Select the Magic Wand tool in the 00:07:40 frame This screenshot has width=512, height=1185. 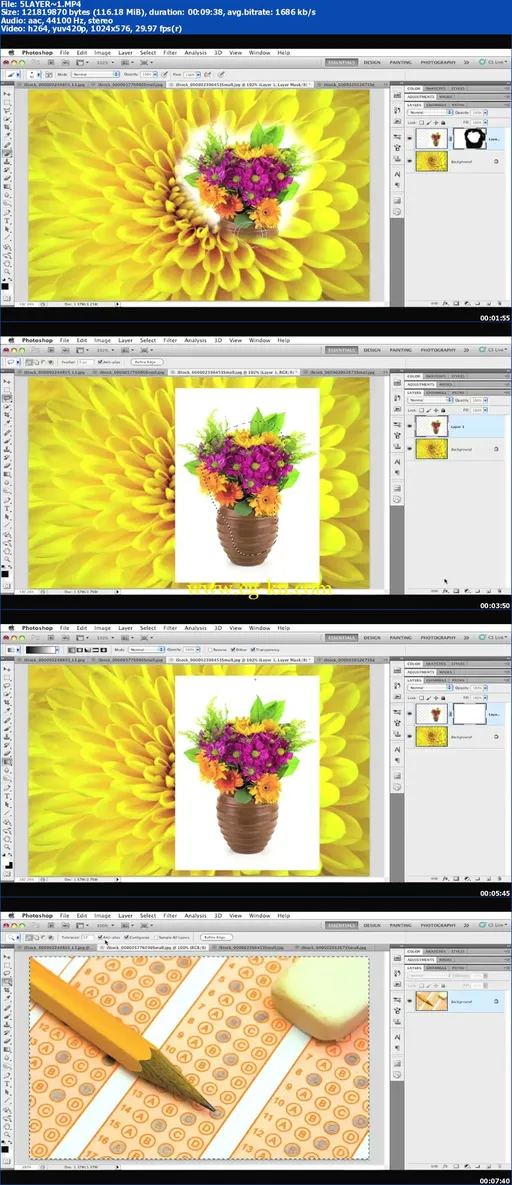tap(7, 981)
